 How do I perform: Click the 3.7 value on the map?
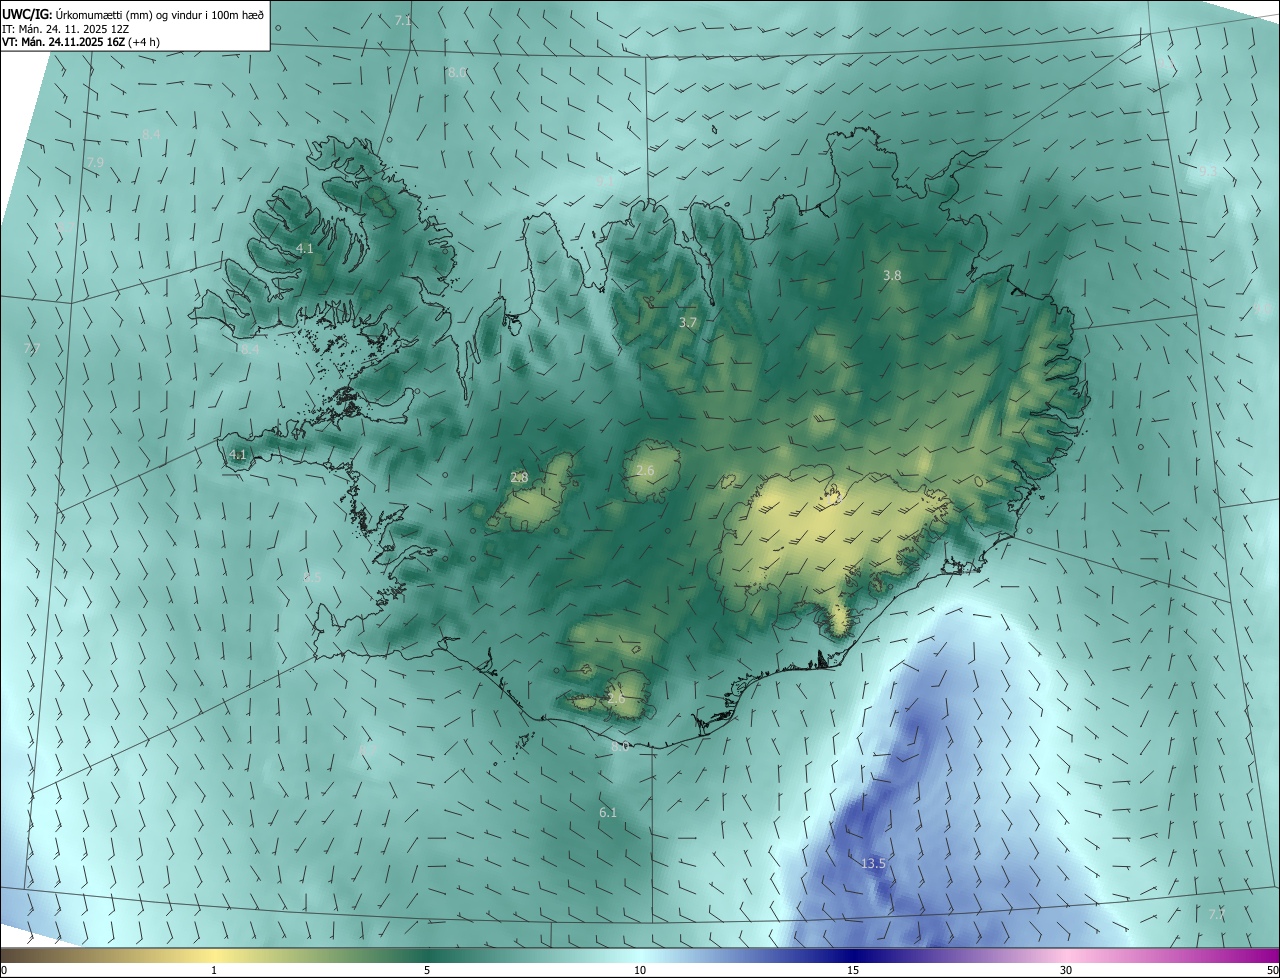pos(687,322)
